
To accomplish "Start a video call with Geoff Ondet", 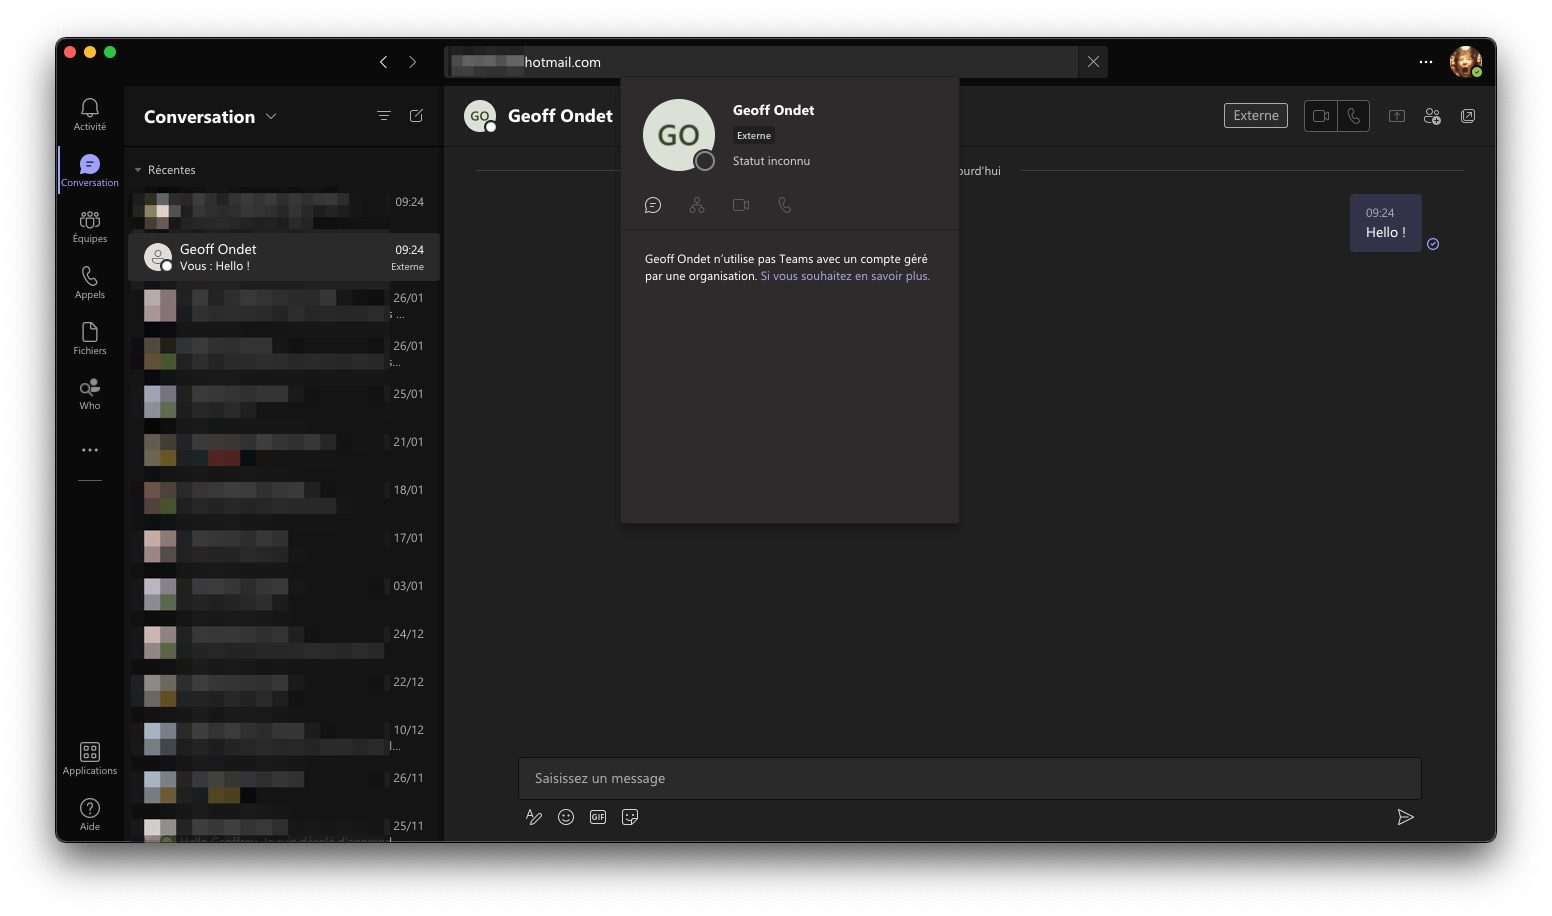I will point(1320,116).
